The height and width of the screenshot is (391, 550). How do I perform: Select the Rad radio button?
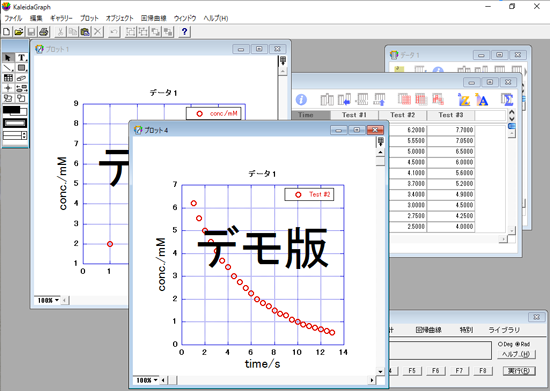click(x=517, y=344)
